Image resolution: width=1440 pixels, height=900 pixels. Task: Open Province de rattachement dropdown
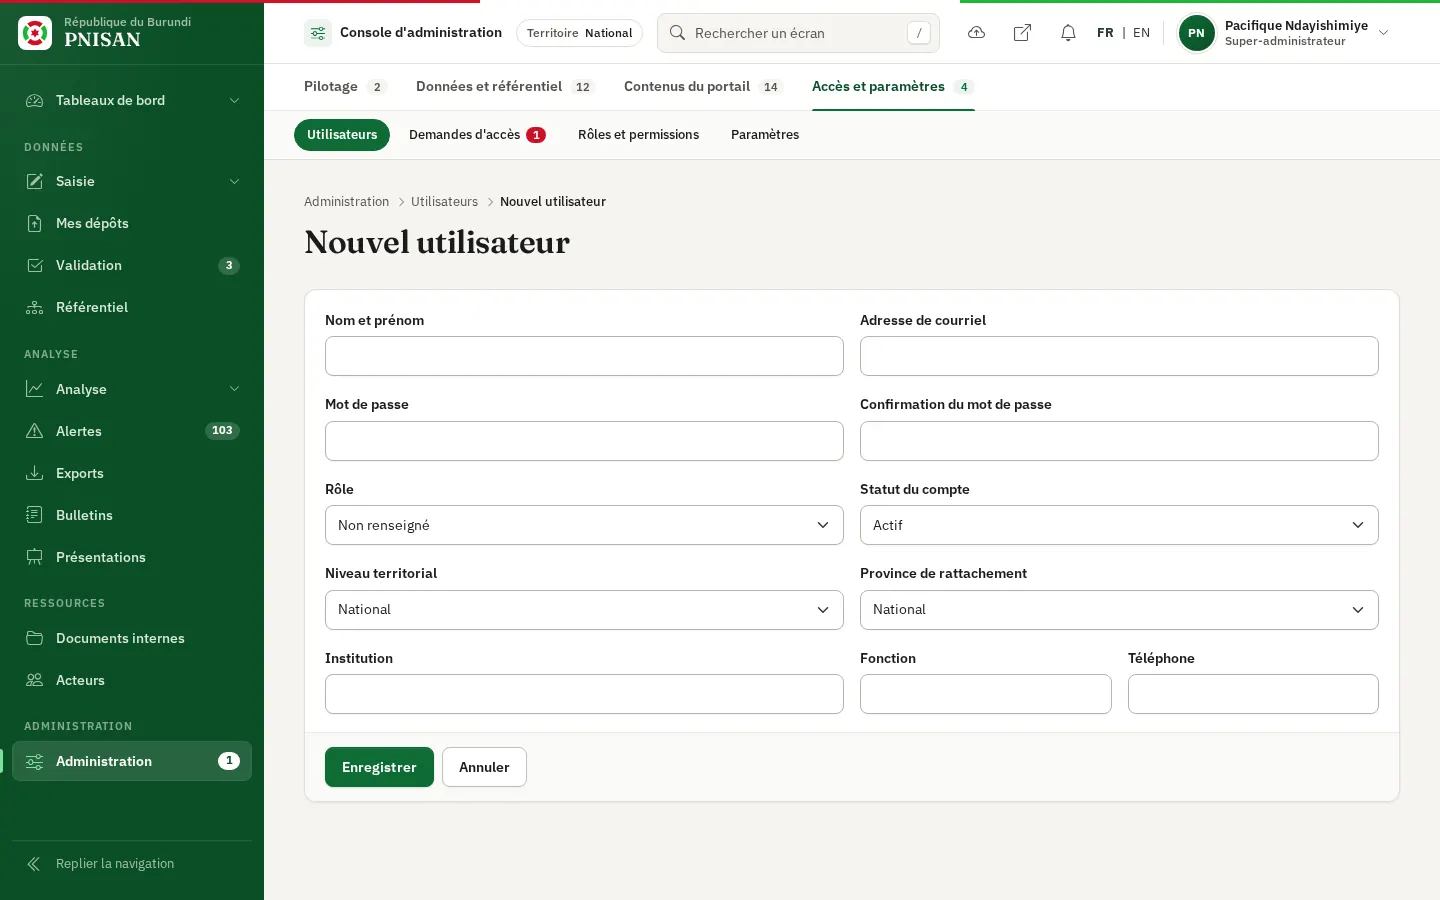[1119, 610]
